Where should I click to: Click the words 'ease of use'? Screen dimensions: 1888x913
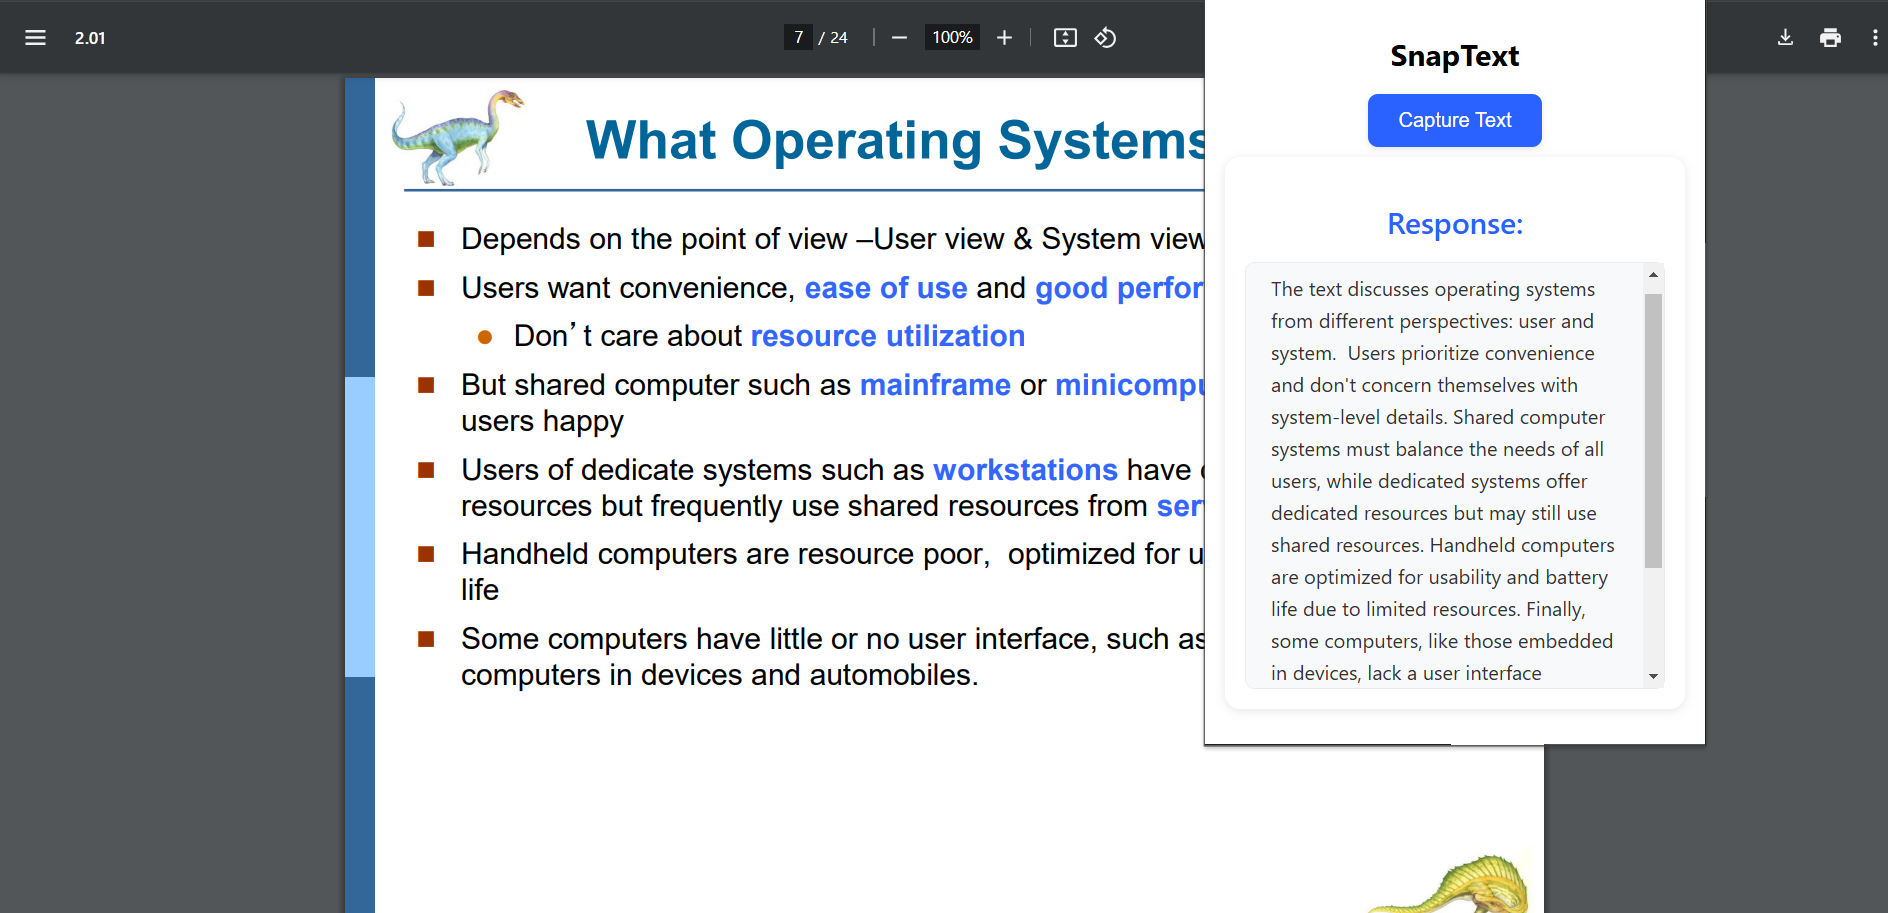[886, 288]
